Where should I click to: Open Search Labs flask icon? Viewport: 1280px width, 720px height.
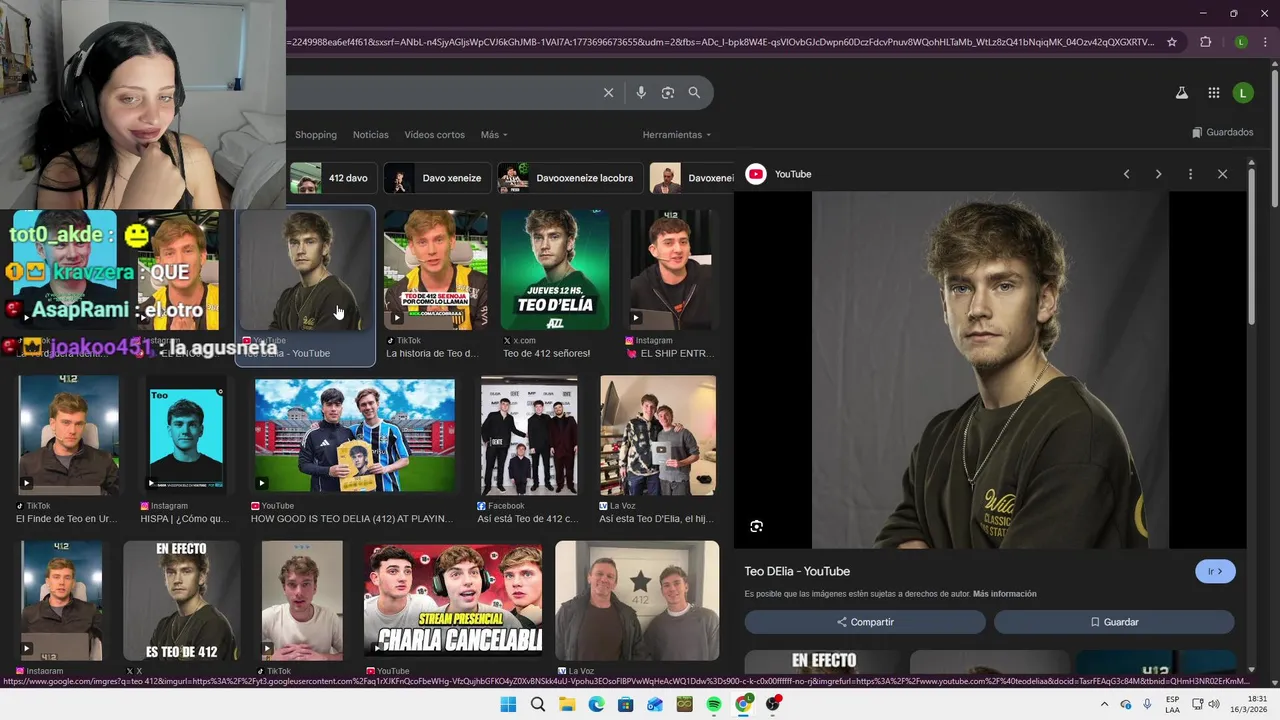click(1181, 93)
